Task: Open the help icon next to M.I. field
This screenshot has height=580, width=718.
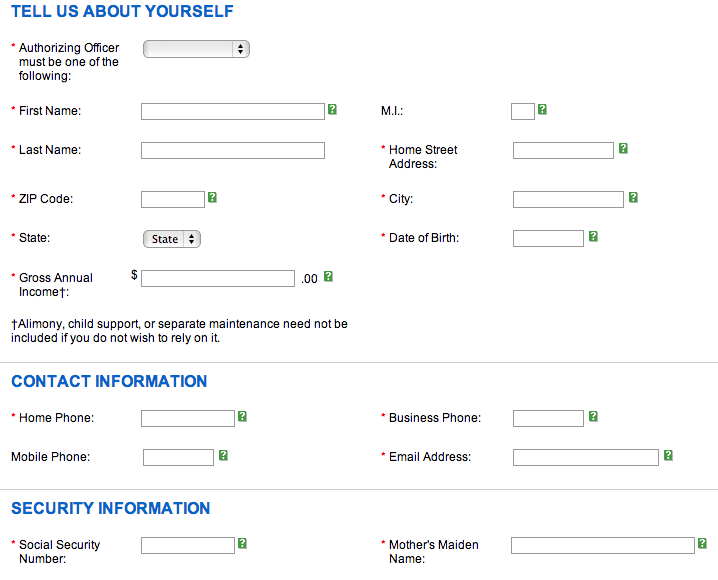Action: [542, 109]
